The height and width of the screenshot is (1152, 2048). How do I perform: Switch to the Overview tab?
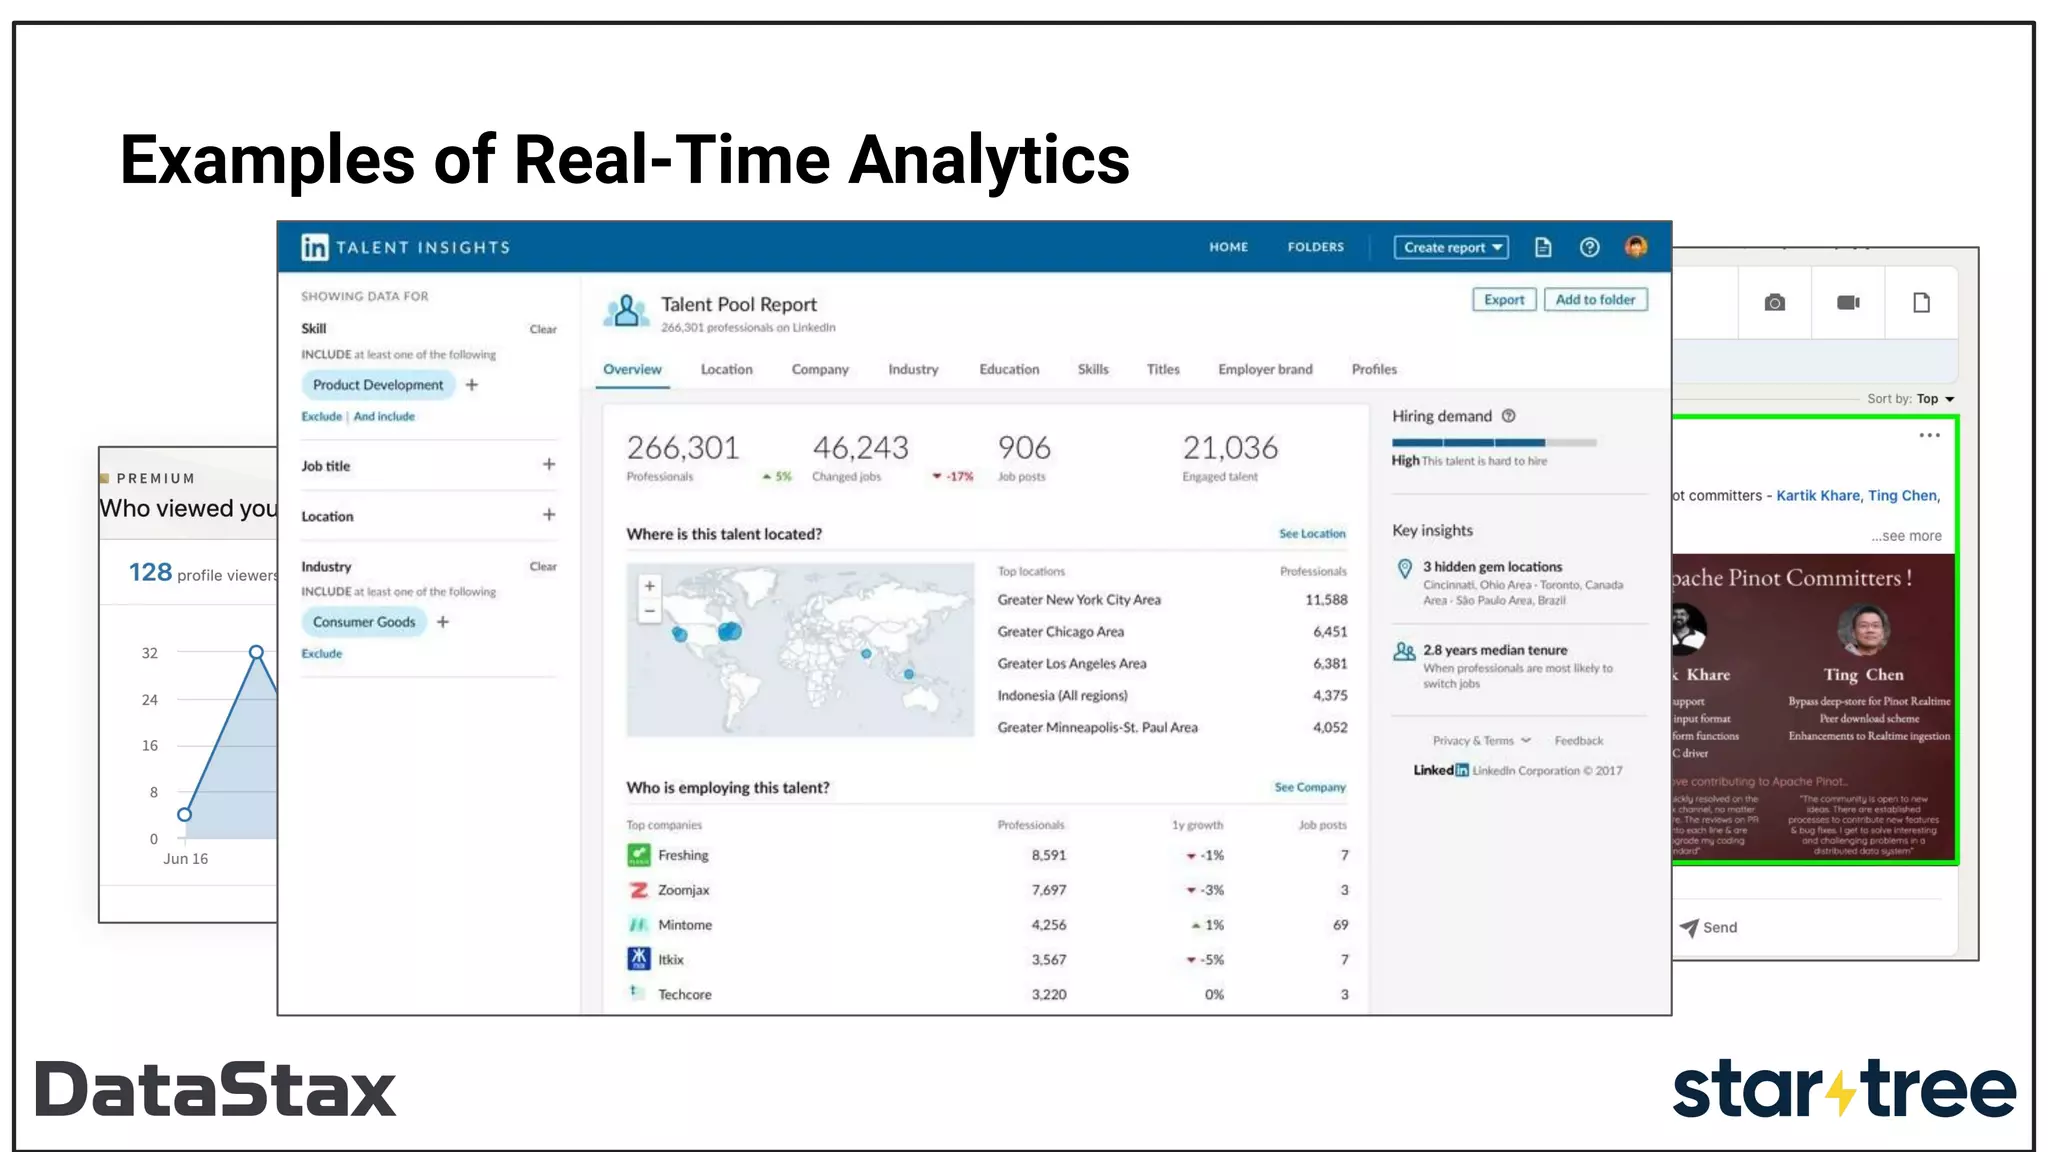632,370
